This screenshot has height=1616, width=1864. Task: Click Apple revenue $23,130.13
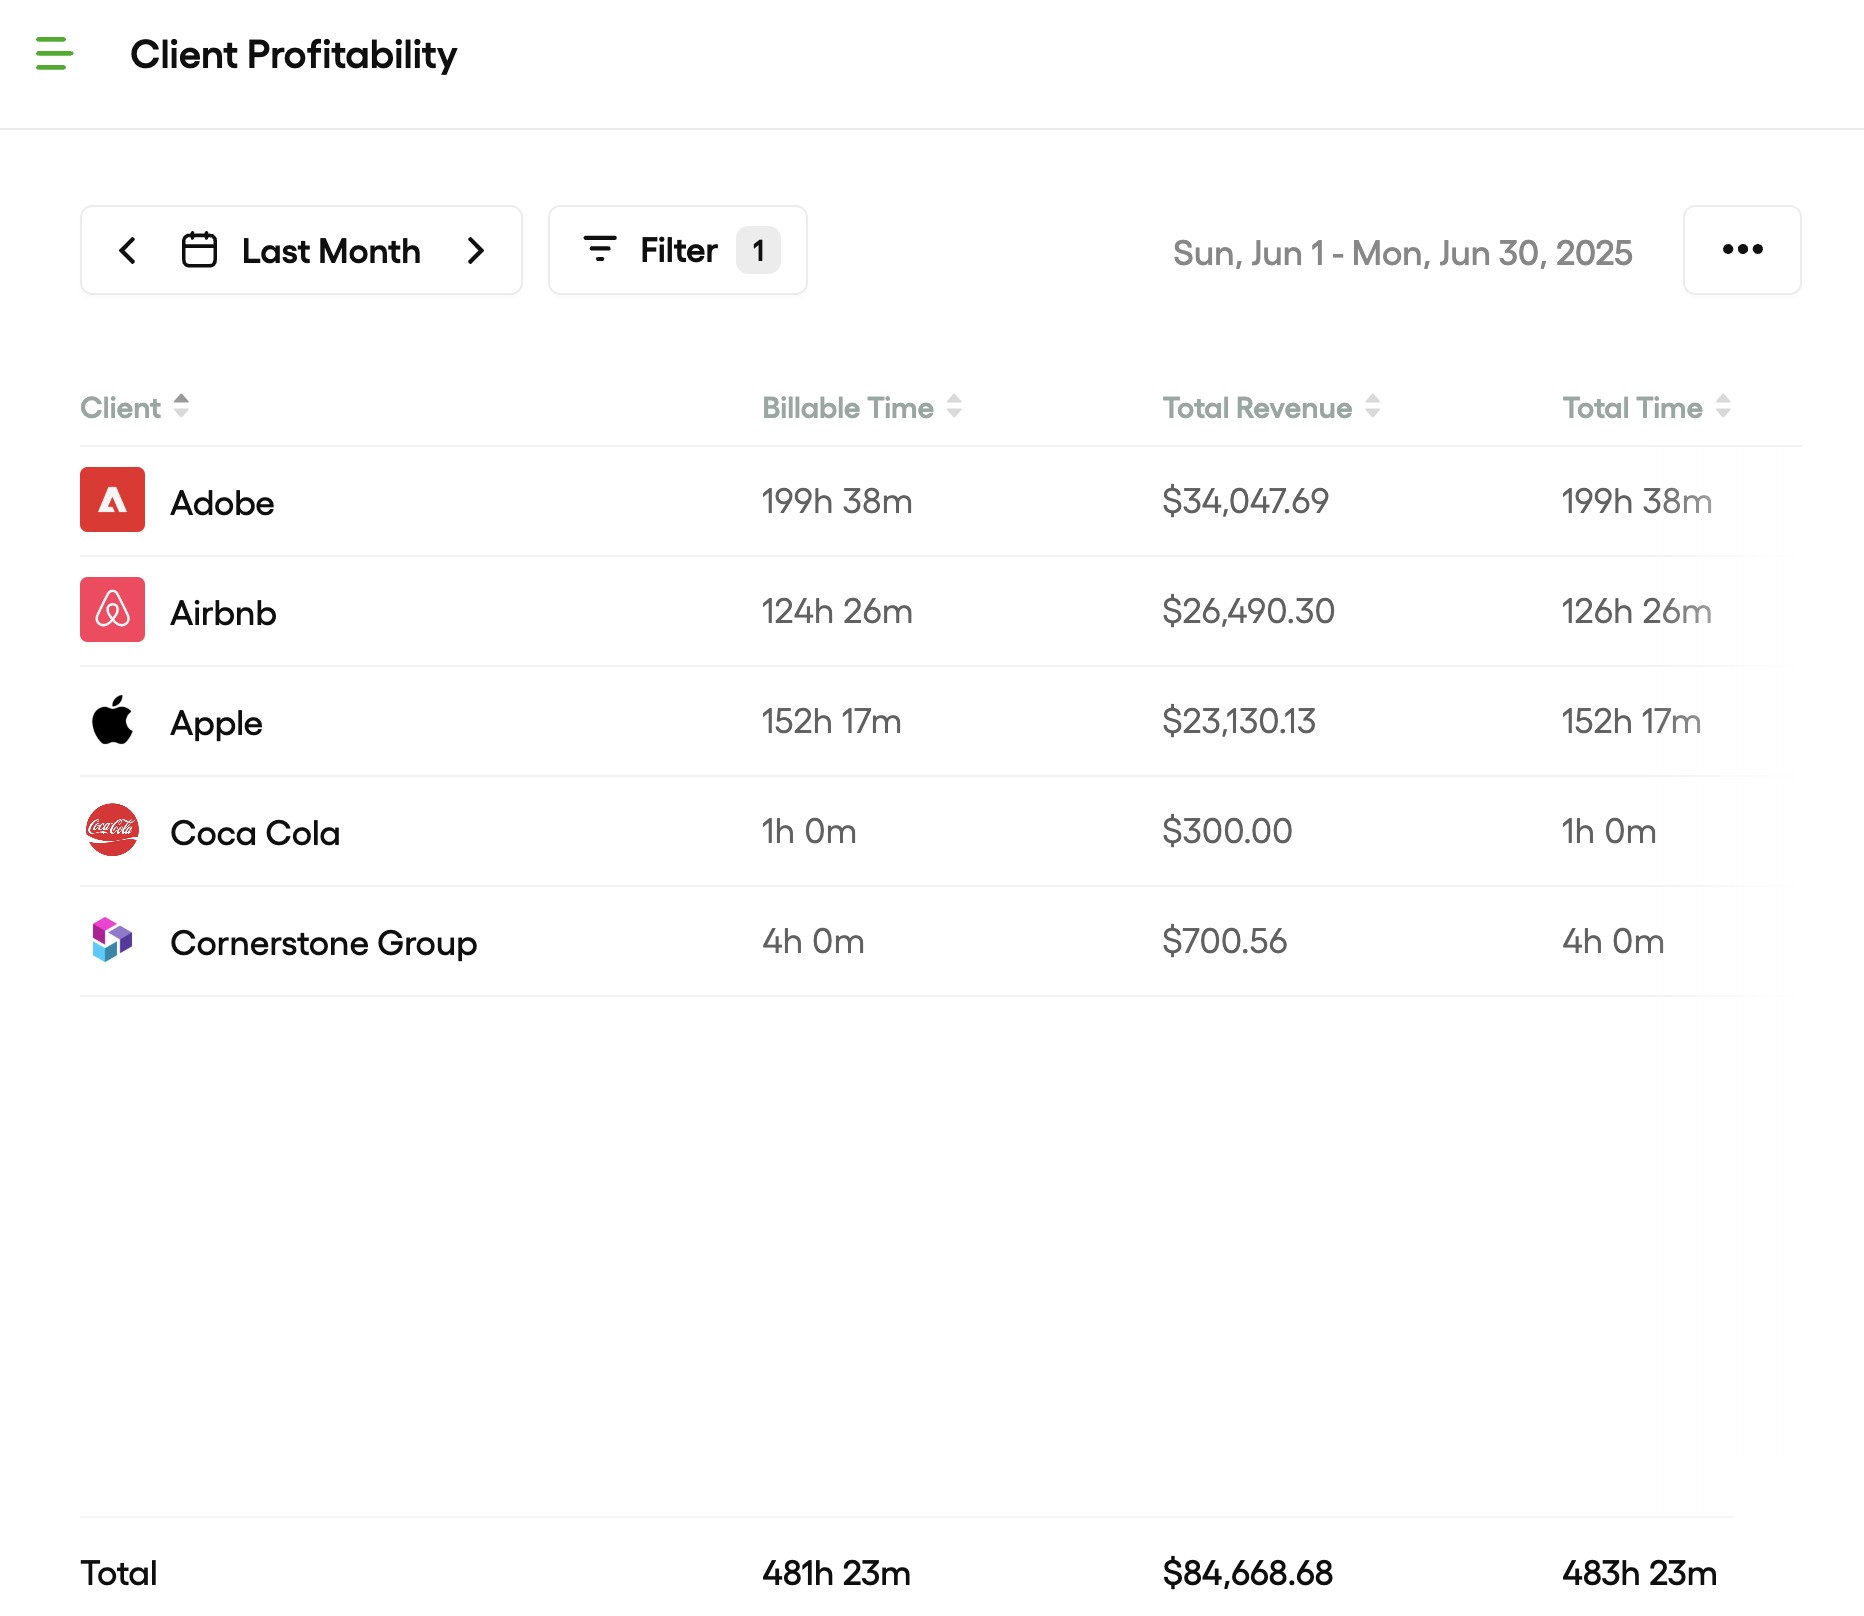click(x=1239, y=721)
